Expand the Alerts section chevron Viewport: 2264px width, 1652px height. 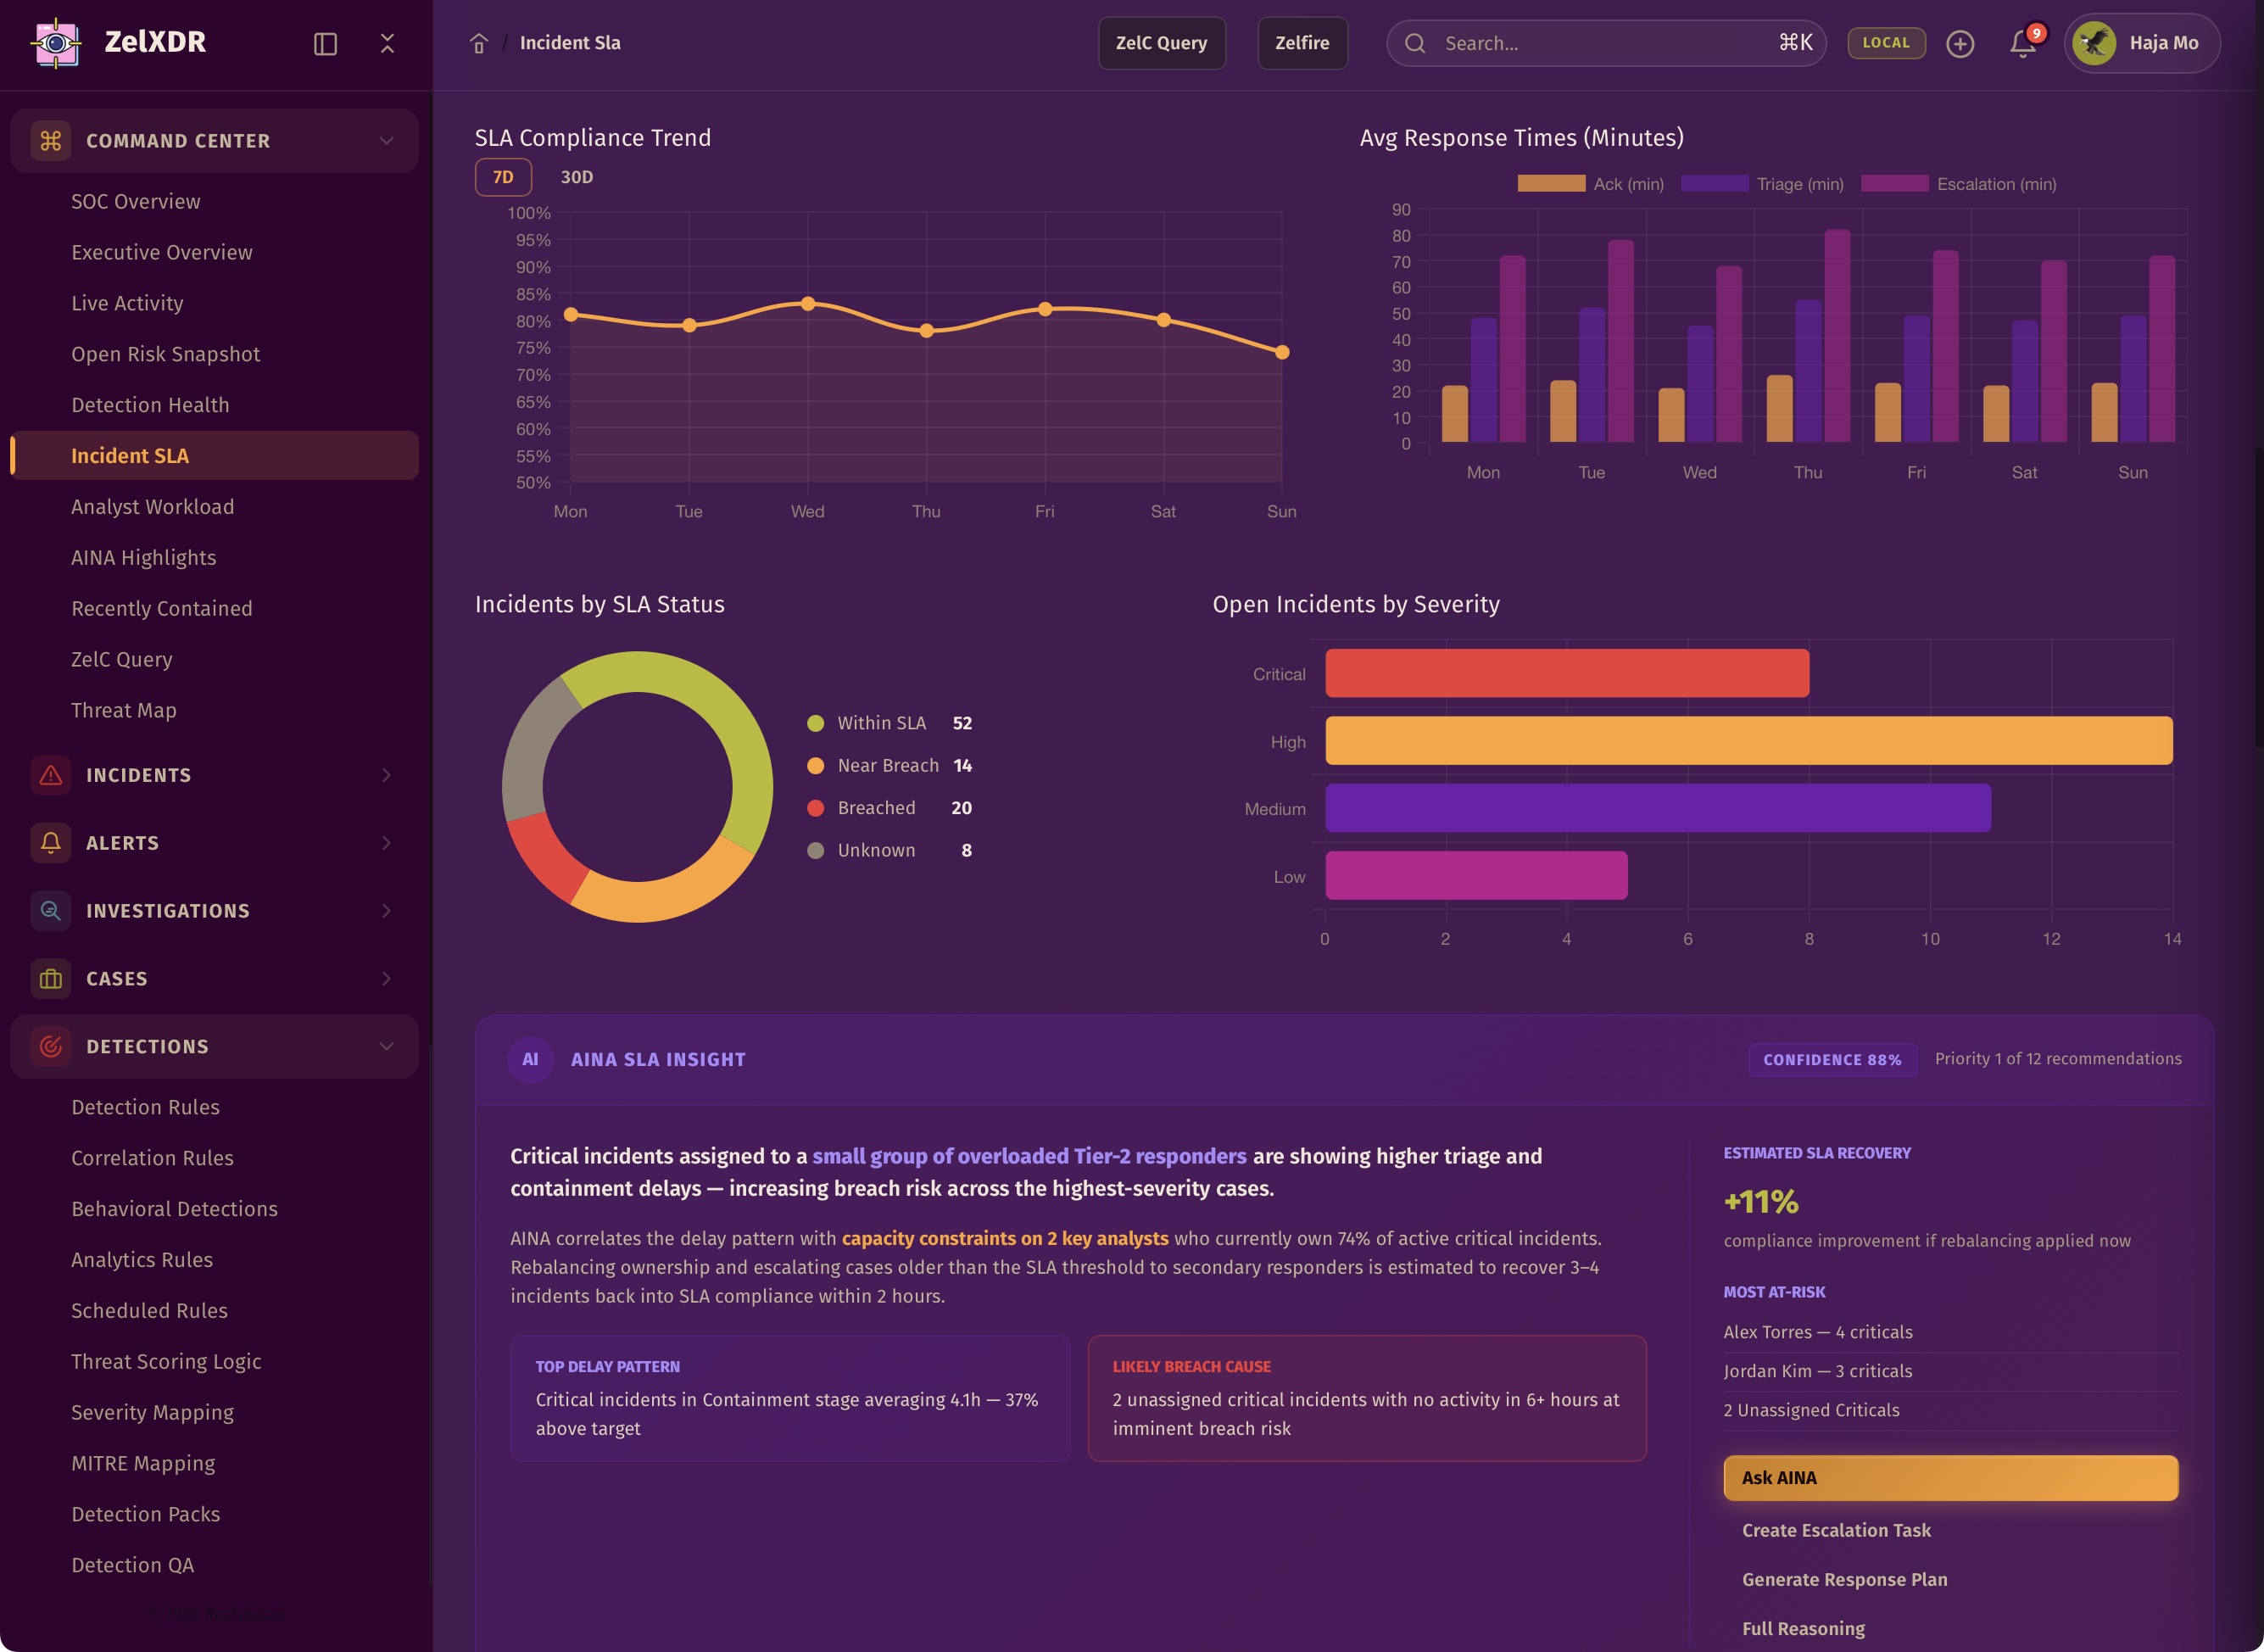(386, 843)
